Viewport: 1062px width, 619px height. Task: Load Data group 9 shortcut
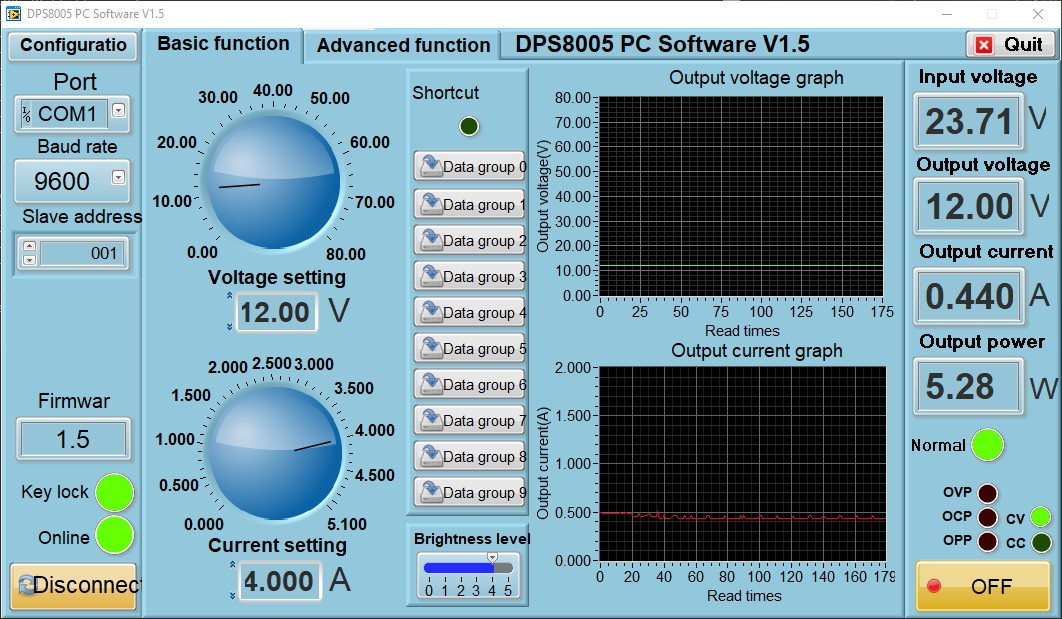(x=470, y=492)
